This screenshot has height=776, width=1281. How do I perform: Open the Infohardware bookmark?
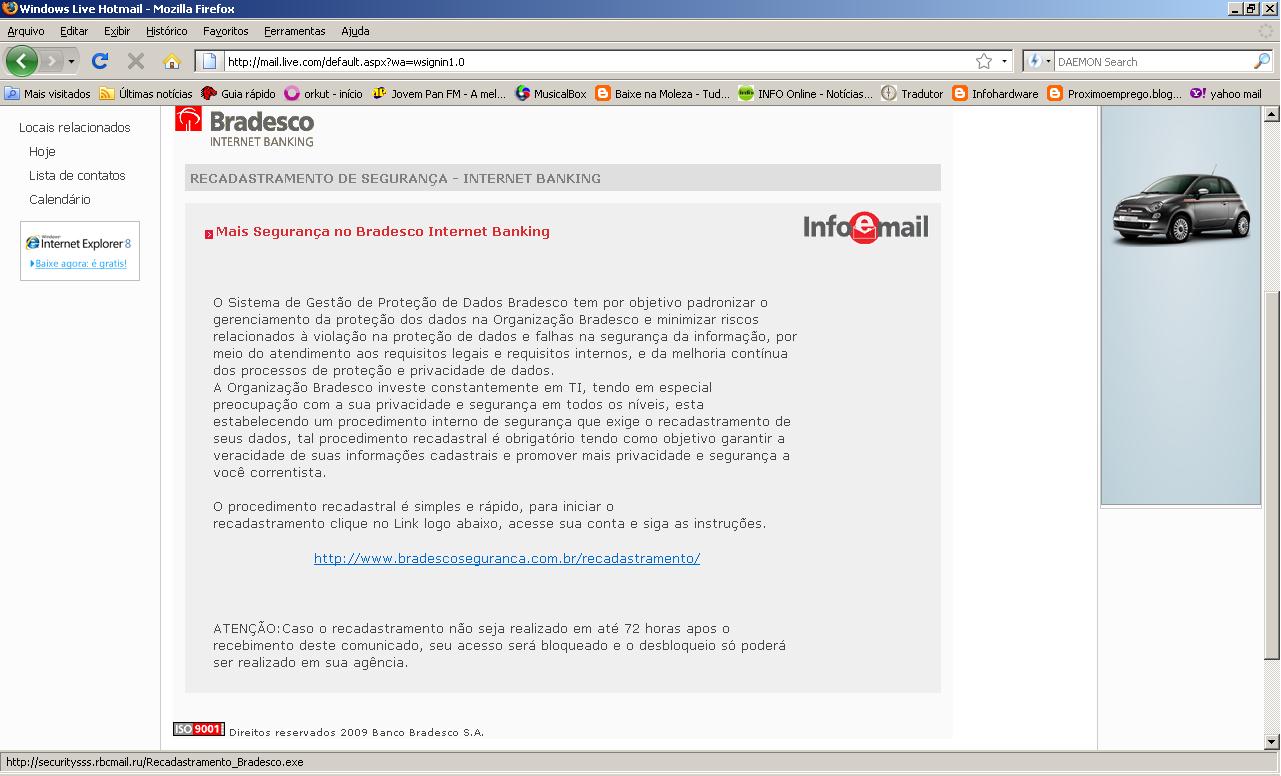(x=995, y=94)
